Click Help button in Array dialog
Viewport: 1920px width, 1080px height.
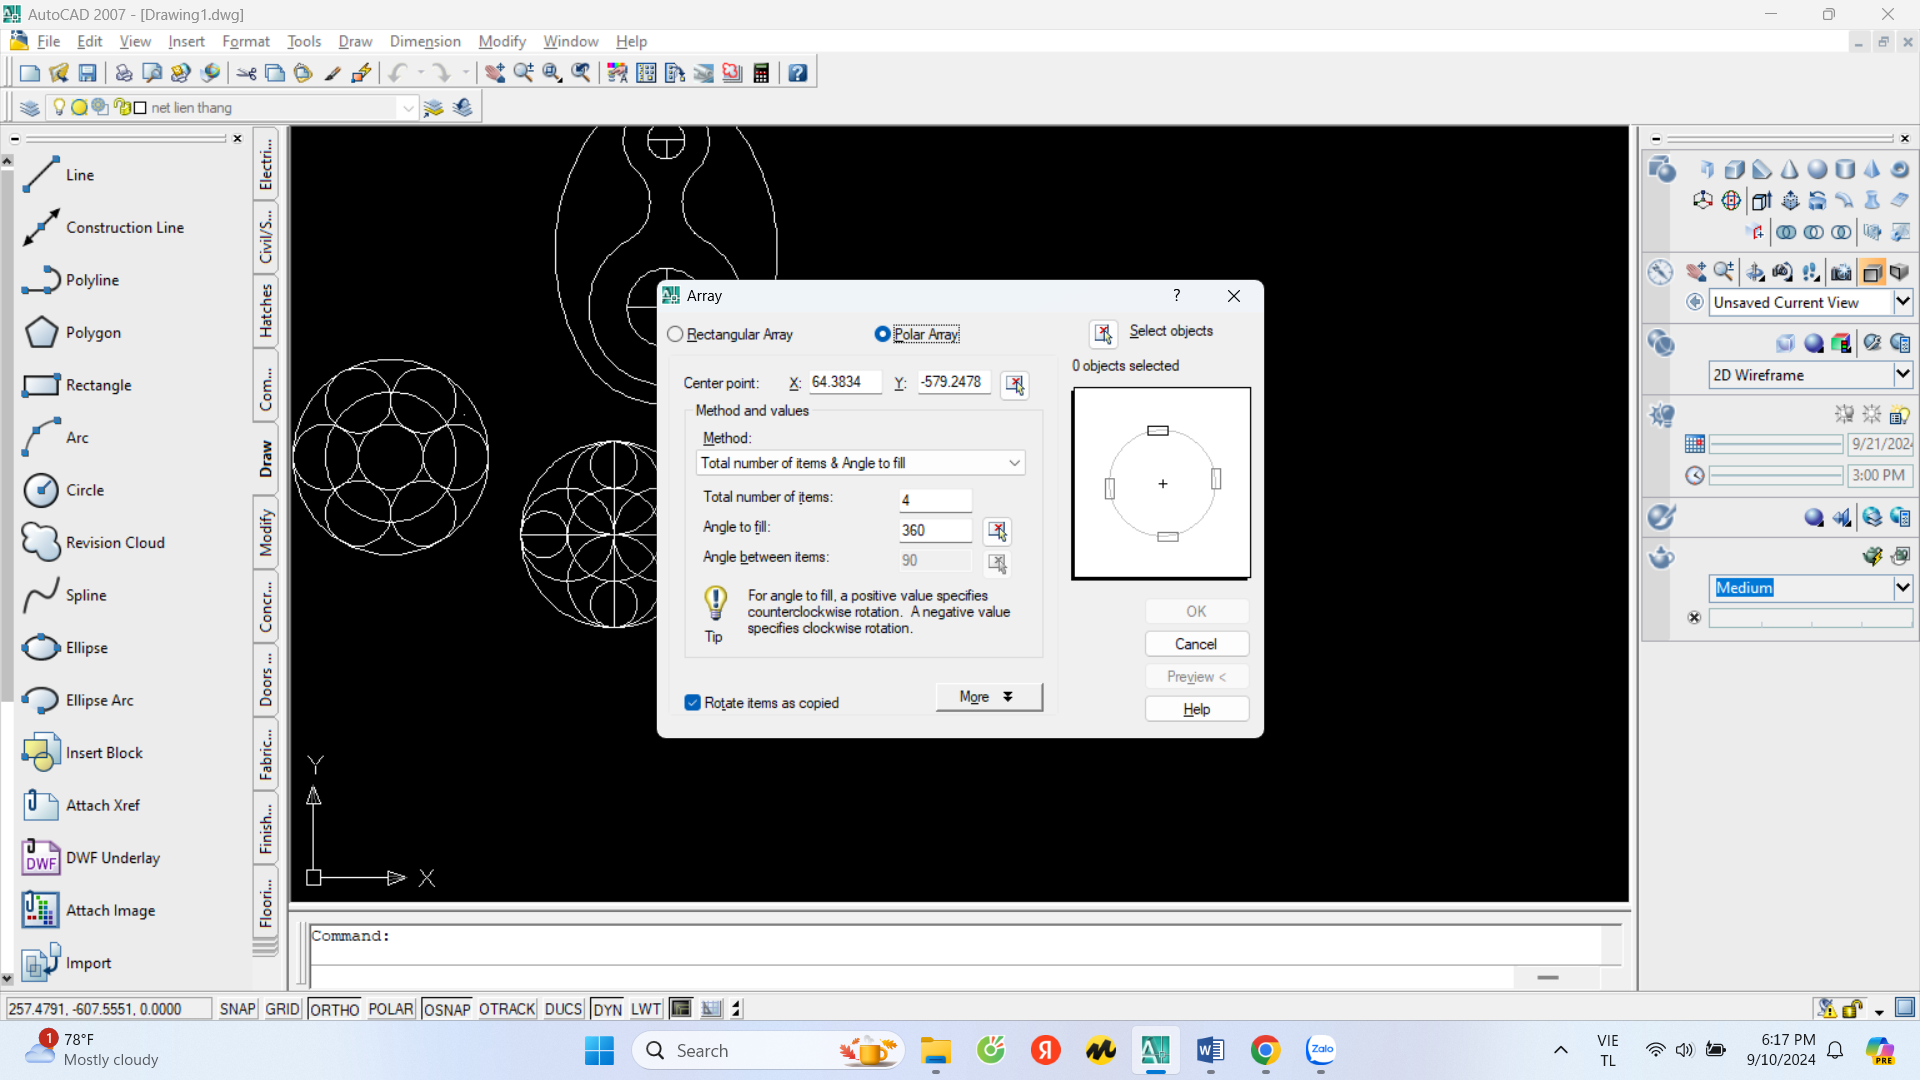[1196, 709]
